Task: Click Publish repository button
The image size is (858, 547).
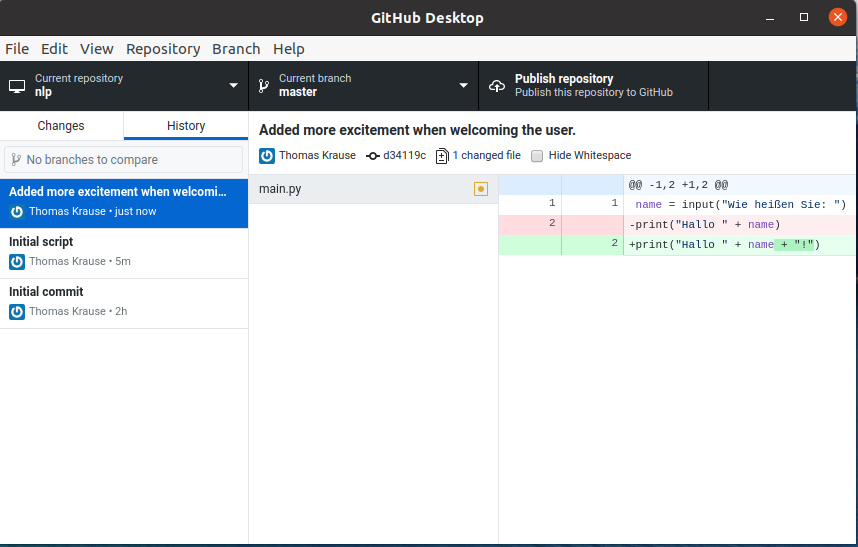Action: click(593, 86)
